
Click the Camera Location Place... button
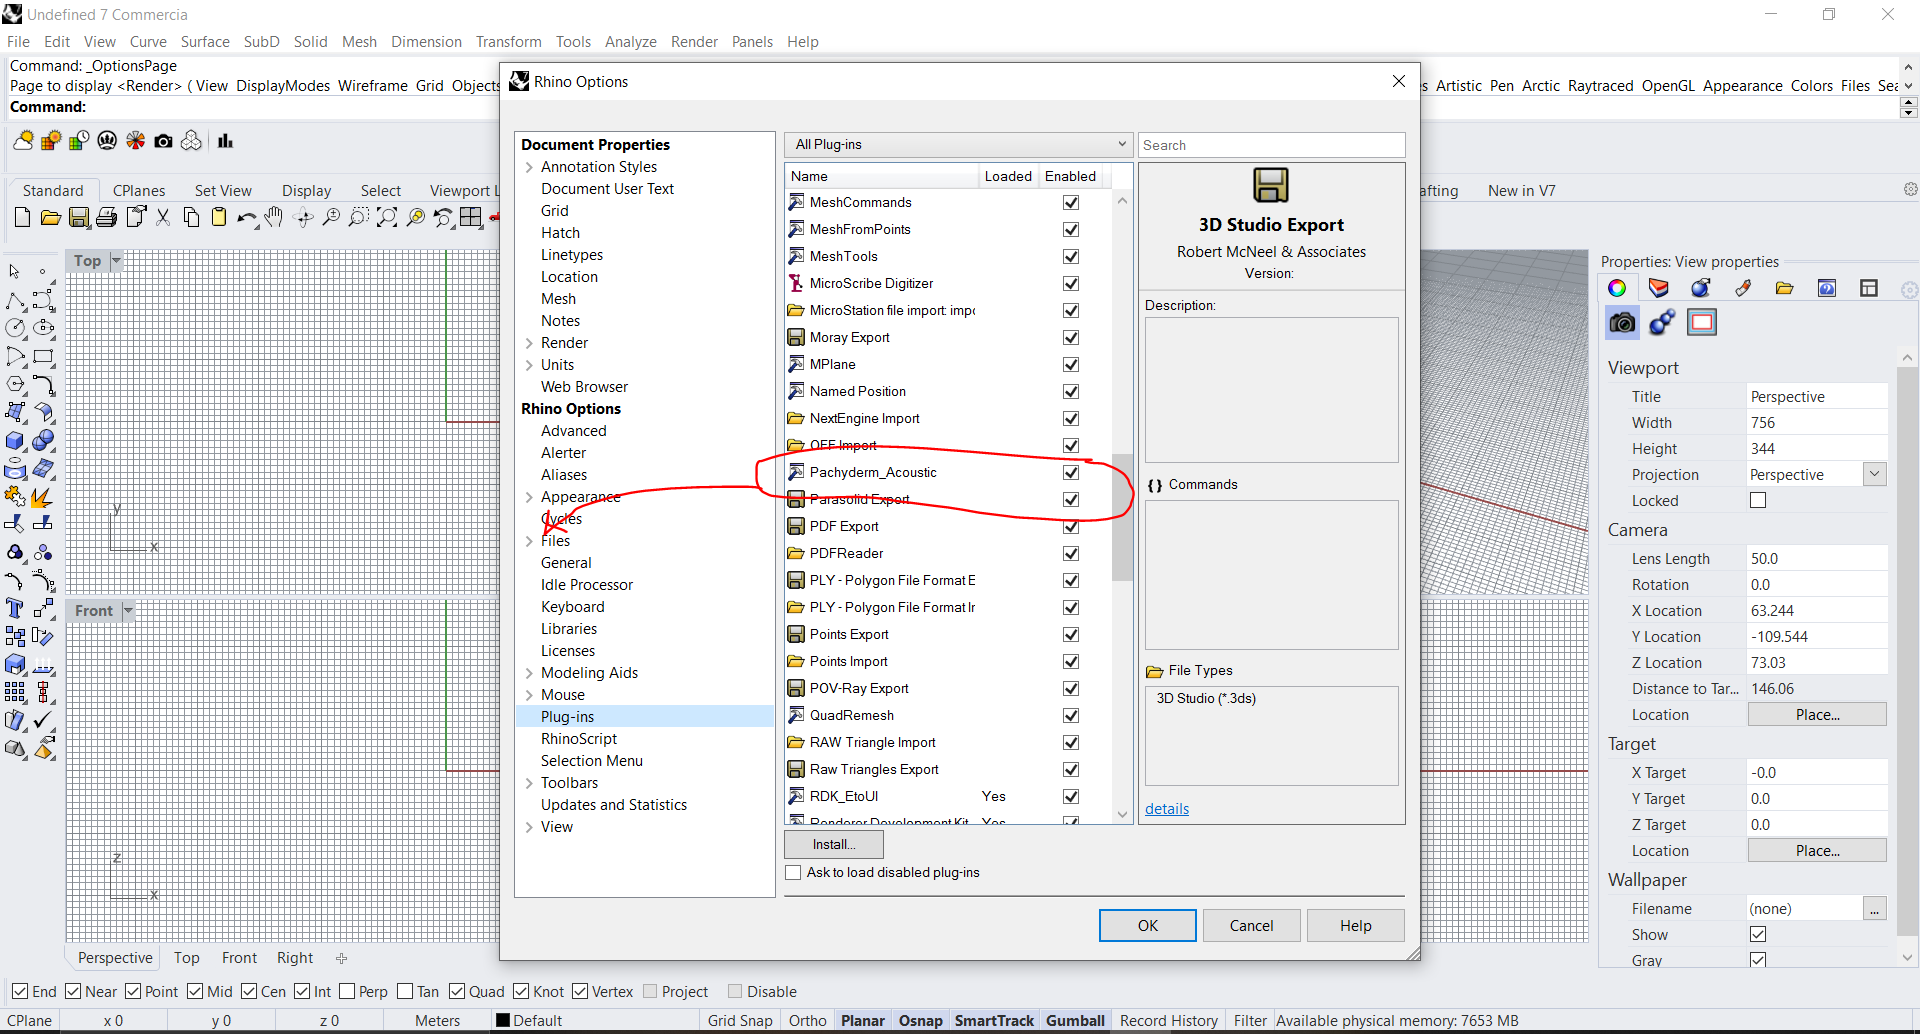coord(1817,714)
